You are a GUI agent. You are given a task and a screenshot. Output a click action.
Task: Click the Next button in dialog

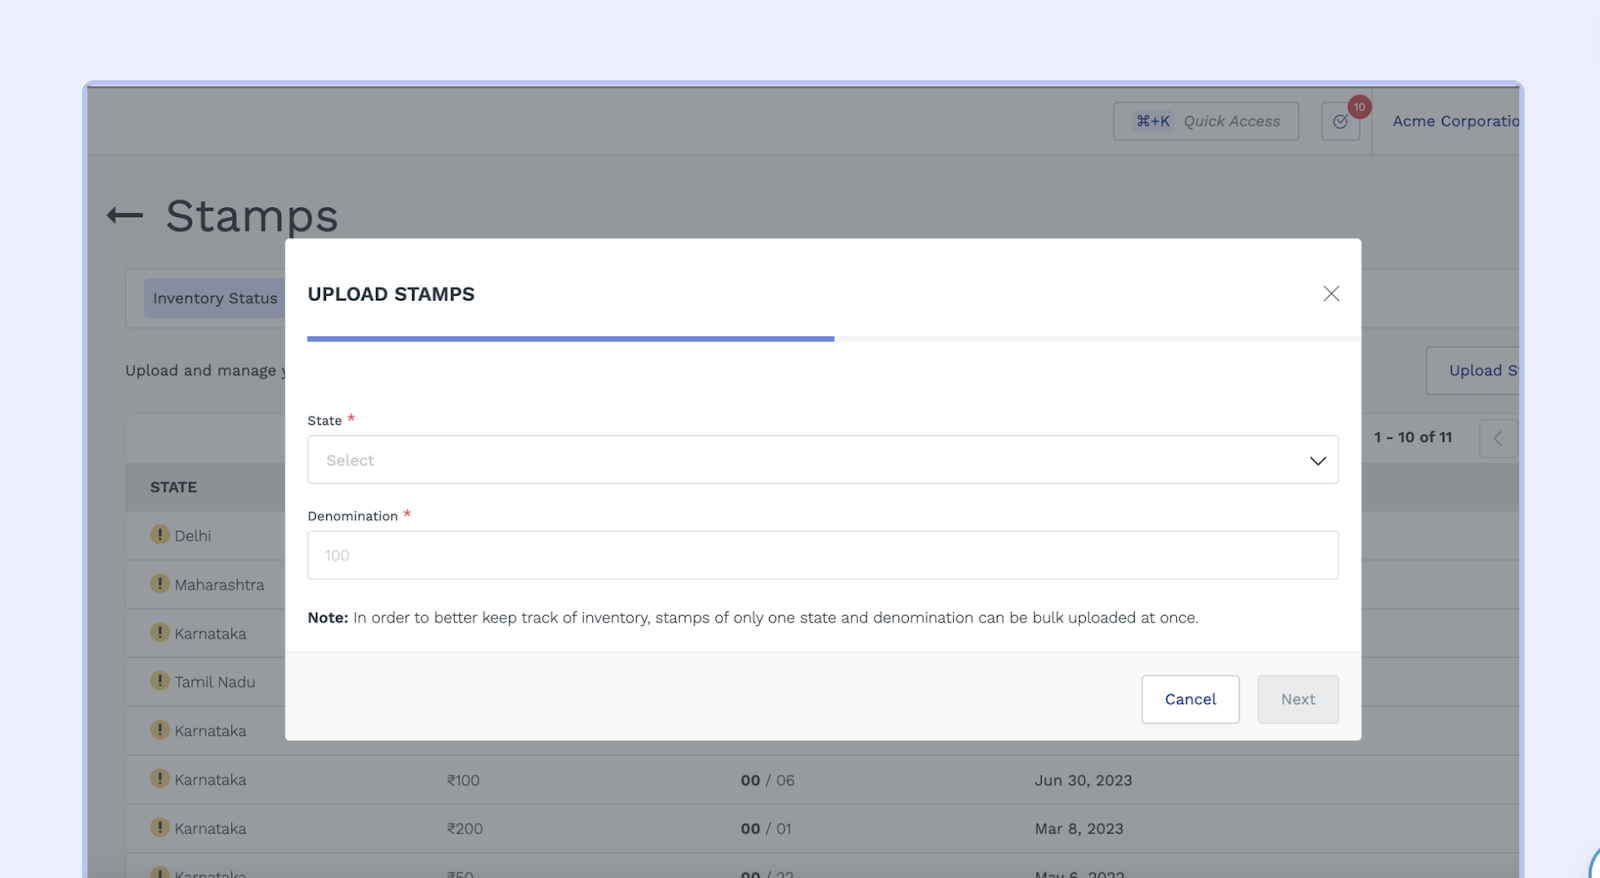[1297, 699]
